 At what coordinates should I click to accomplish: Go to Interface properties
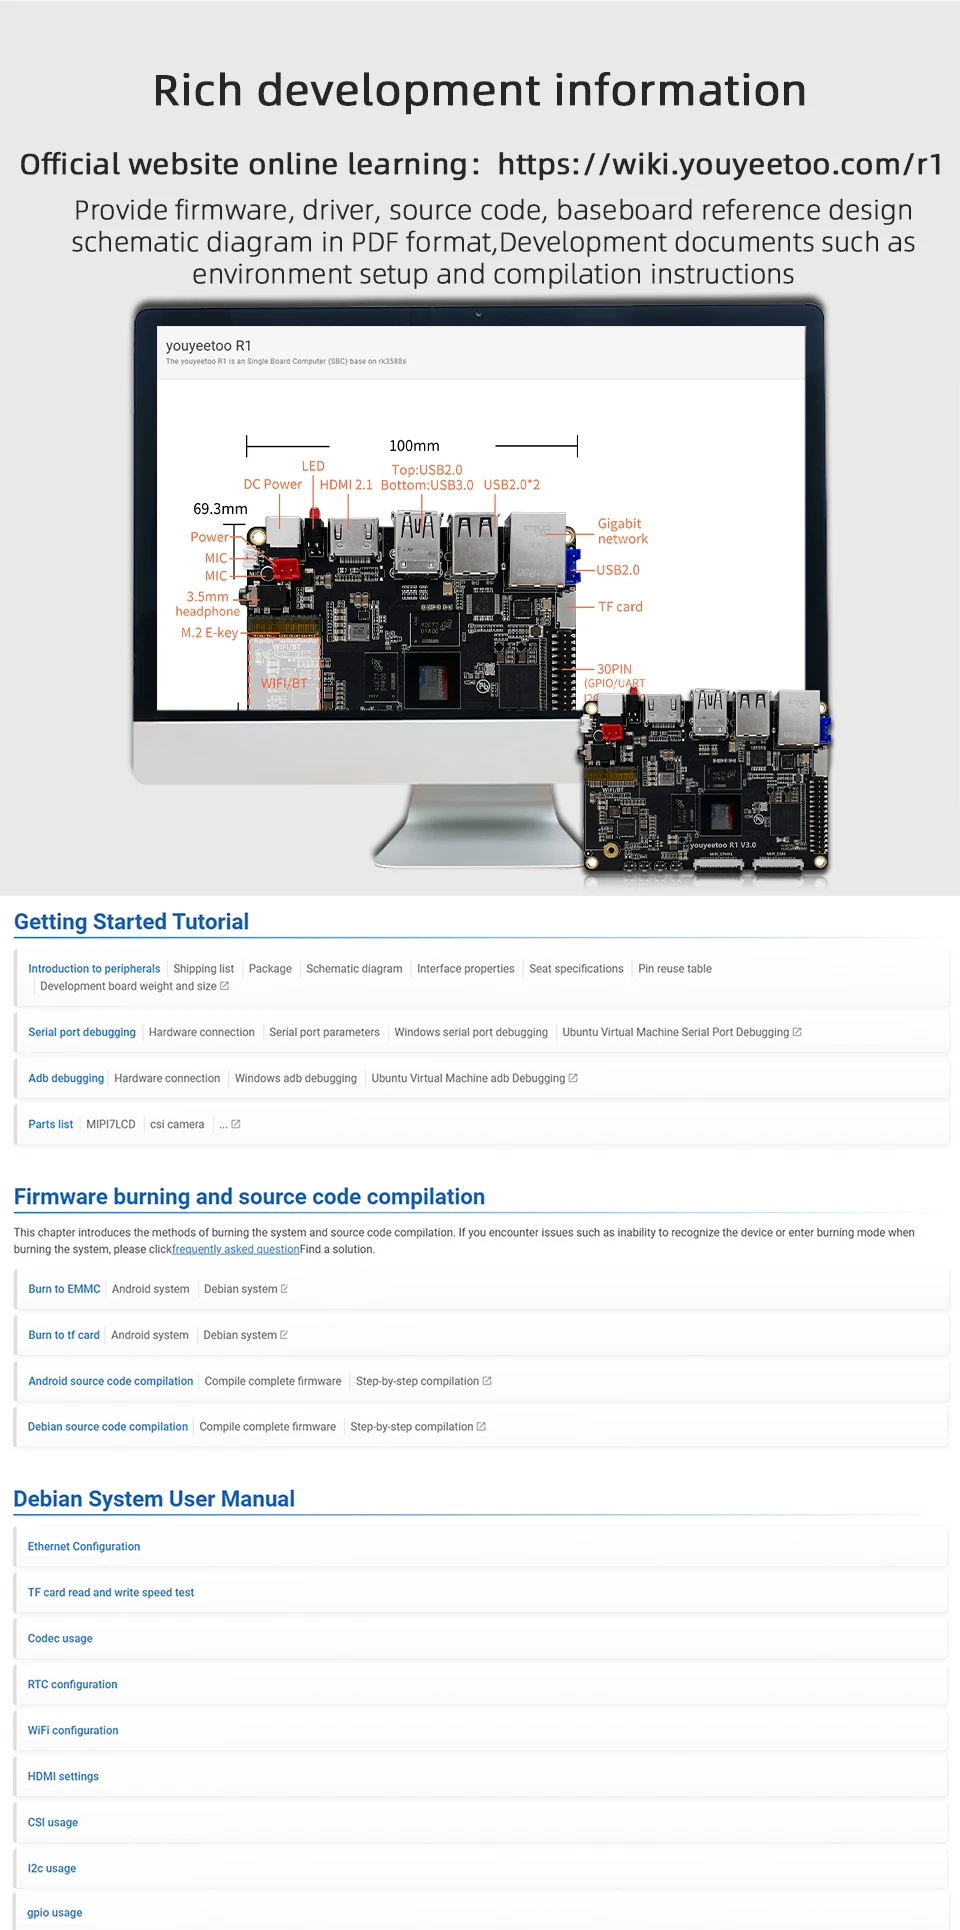pyautogui.click(x=466, y=969)
